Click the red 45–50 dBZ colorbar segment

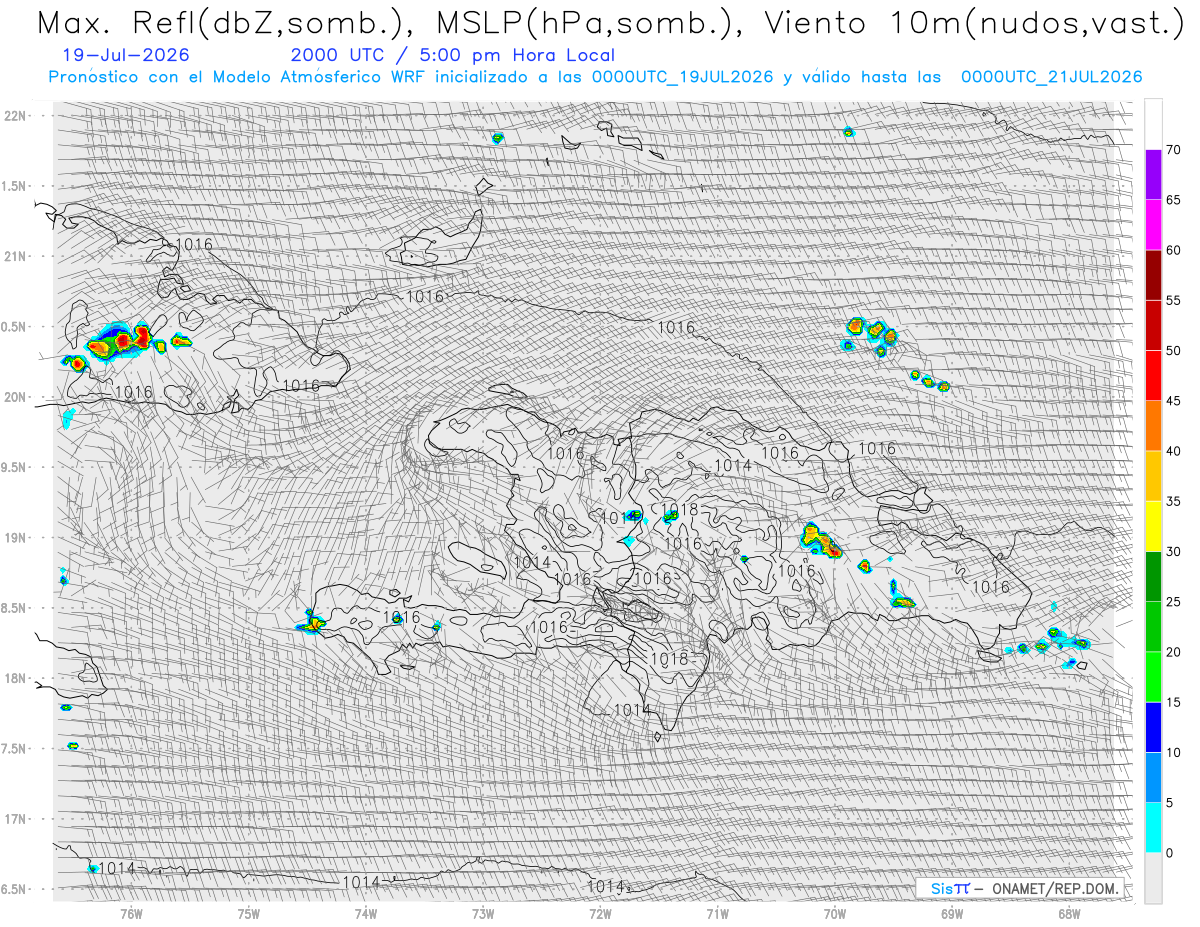[x=1153, y=376]
